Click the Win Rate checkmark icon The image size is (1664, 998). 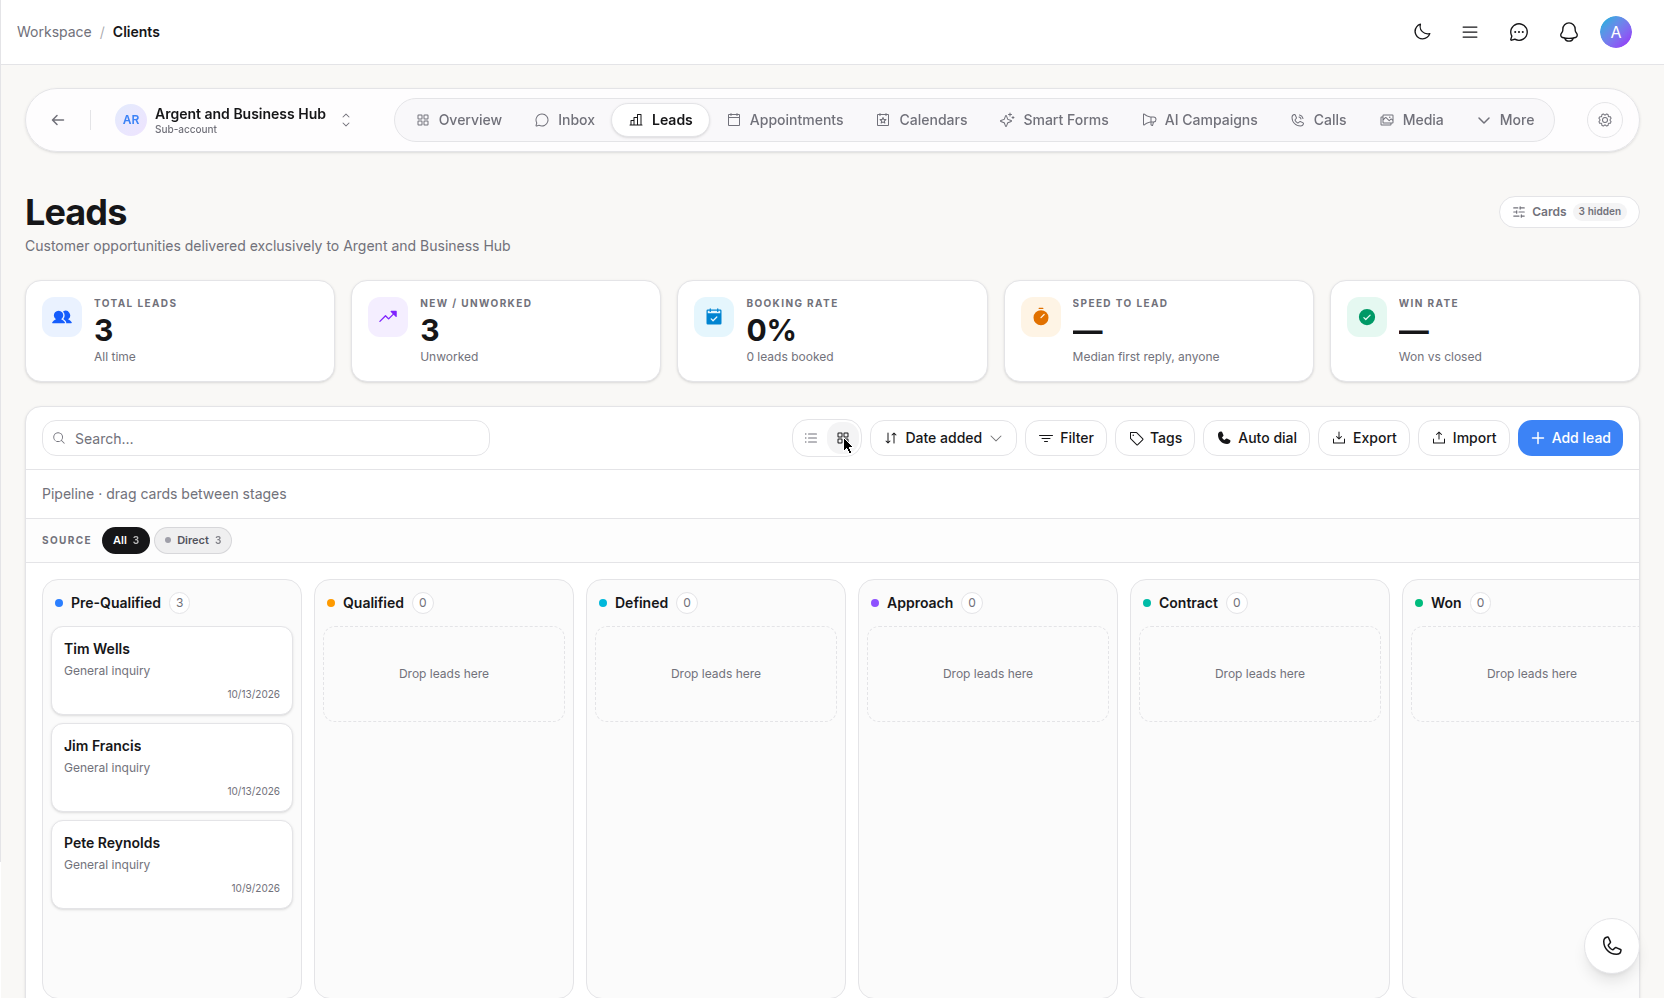[x=1367, y=317]
